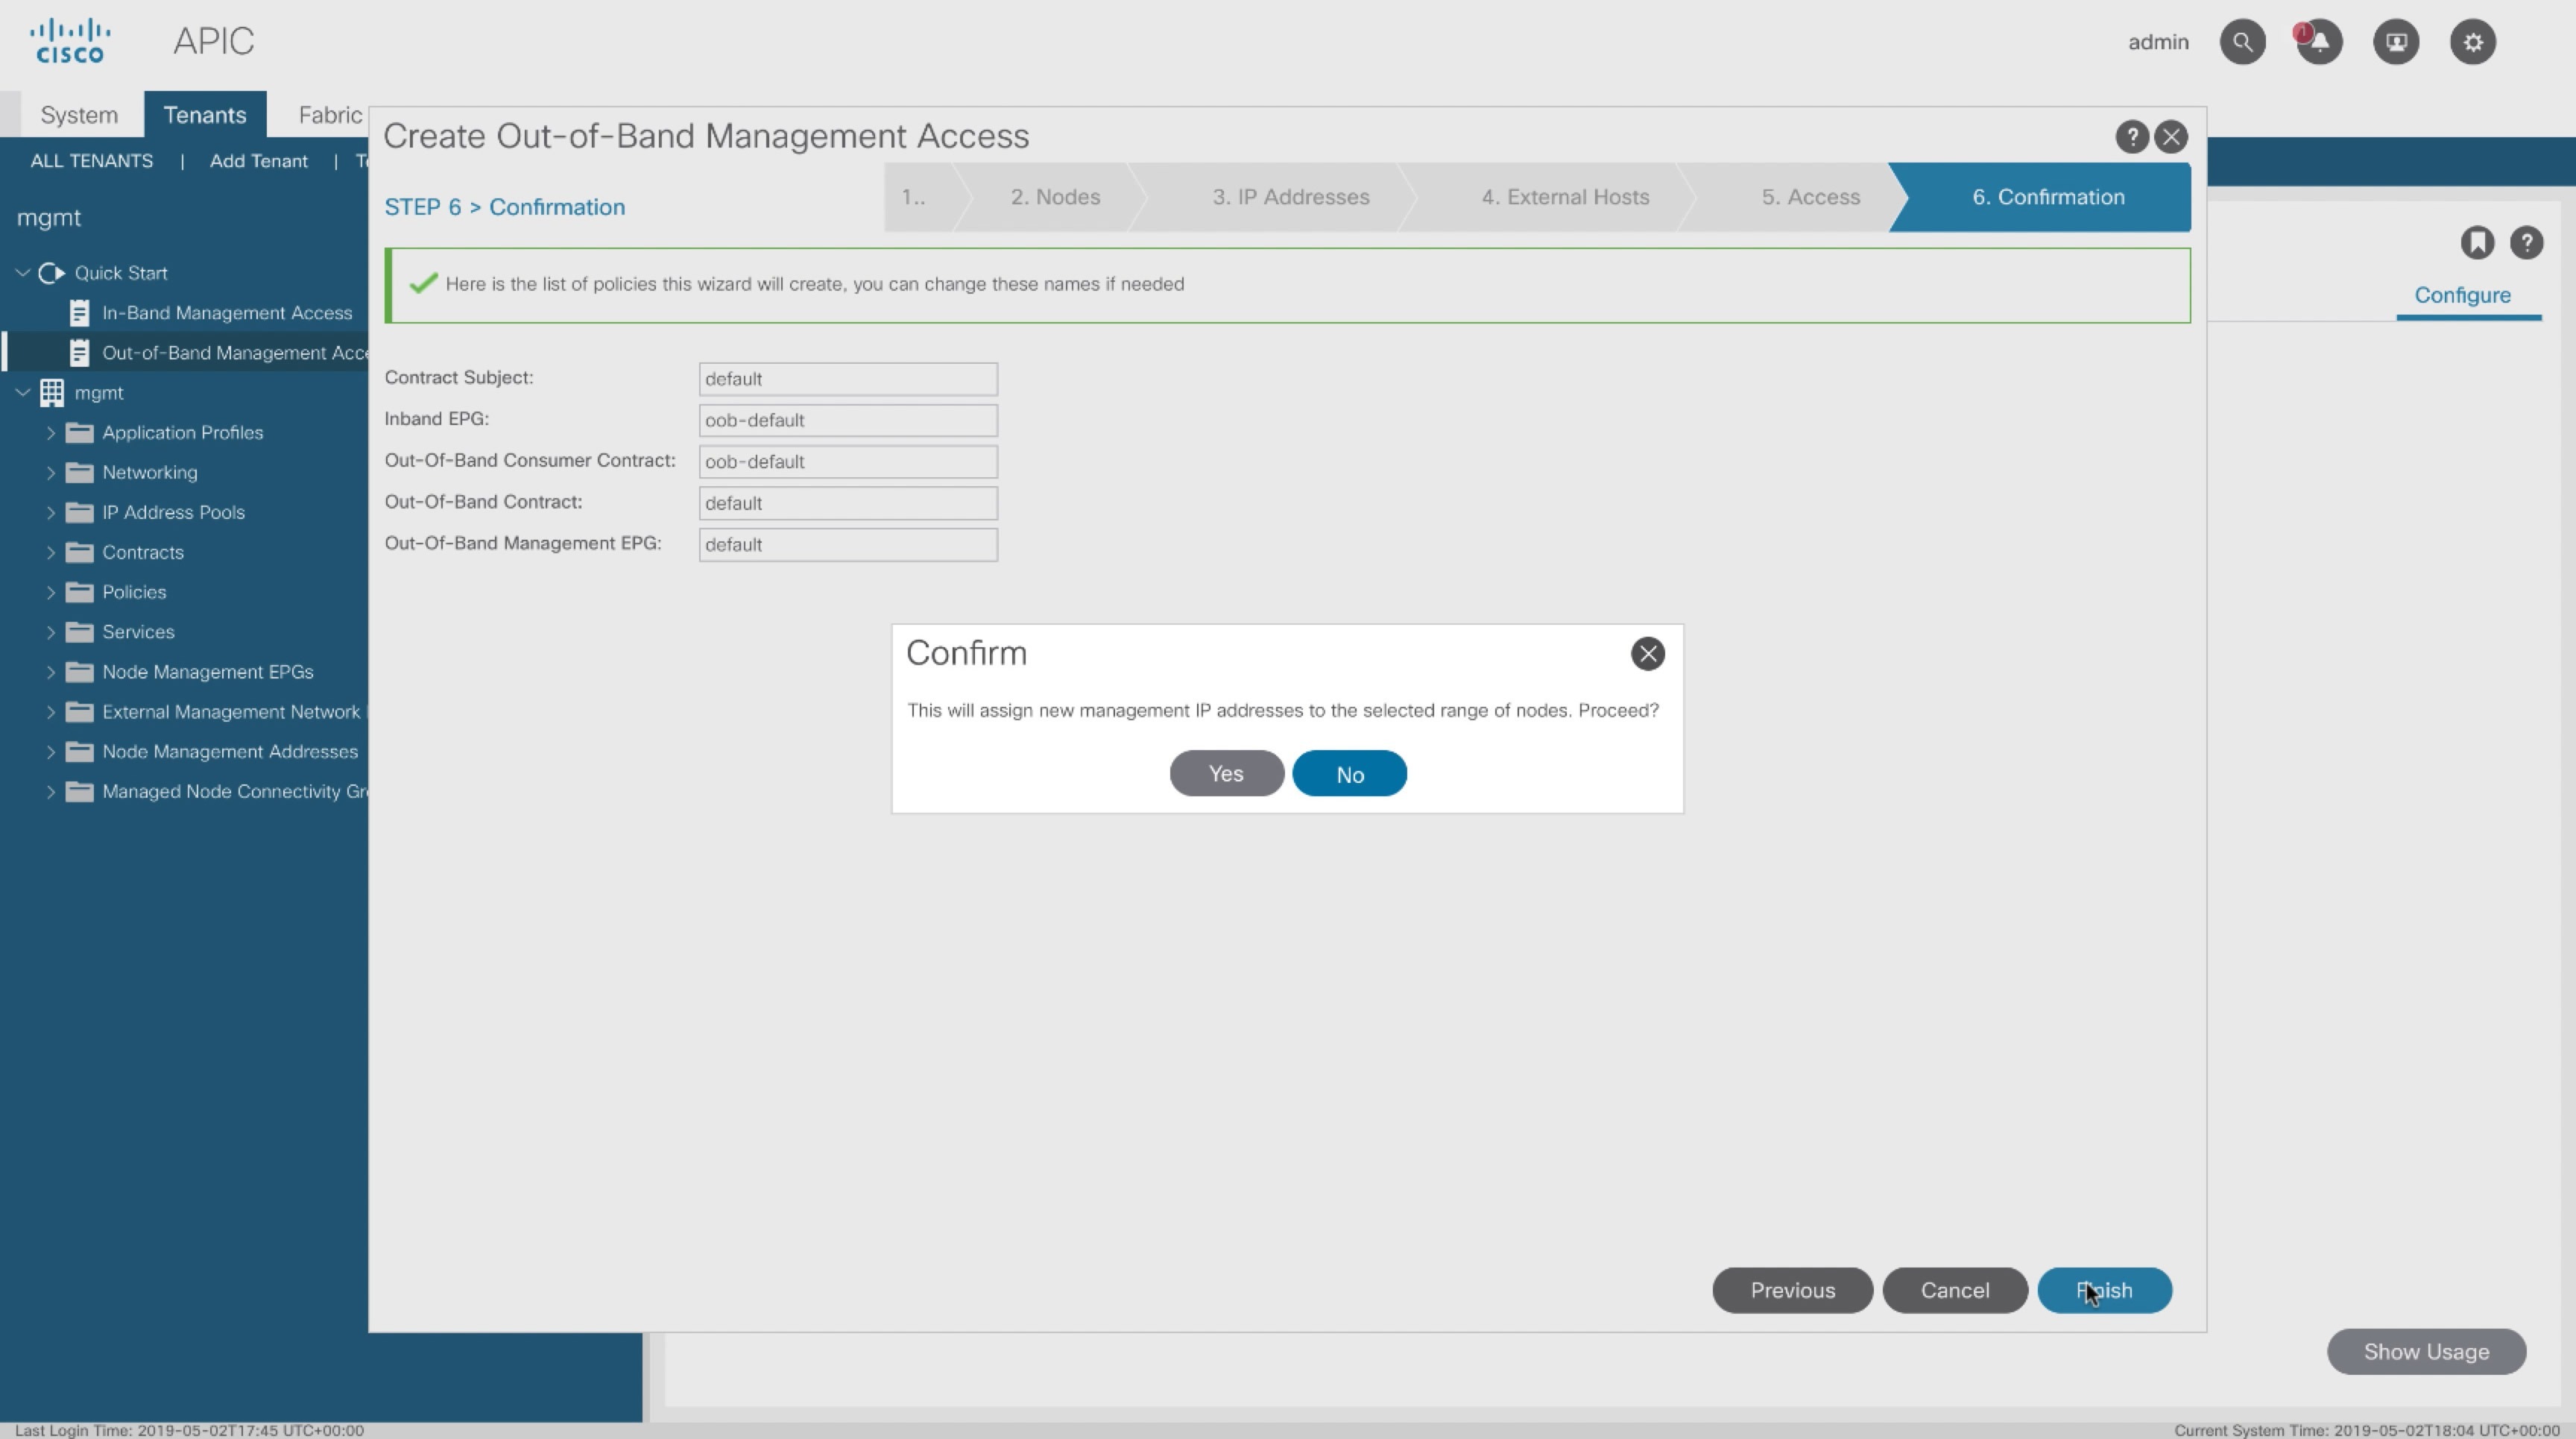The width and height of the screenshot is (2576, 1439).
Task: Expand the Application Profiles folder
Action: coord(51,433)
